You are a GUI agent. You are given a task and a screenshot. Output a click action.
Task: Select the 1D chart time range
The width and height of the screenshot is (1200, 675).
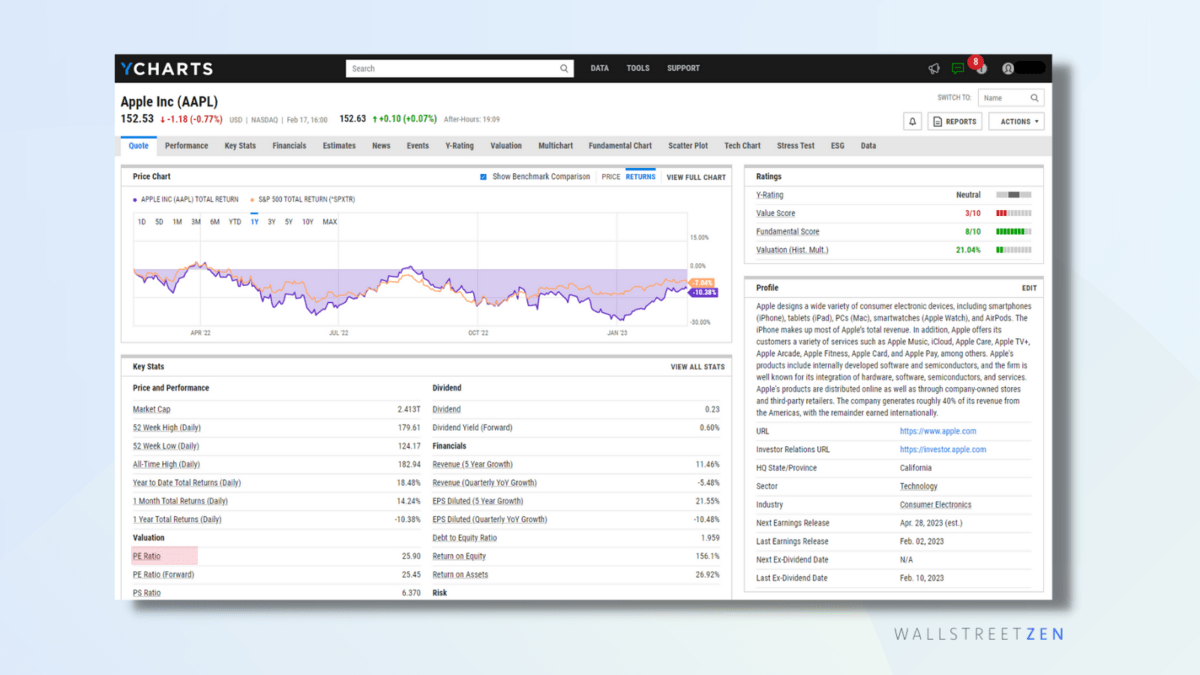point(142,222)
